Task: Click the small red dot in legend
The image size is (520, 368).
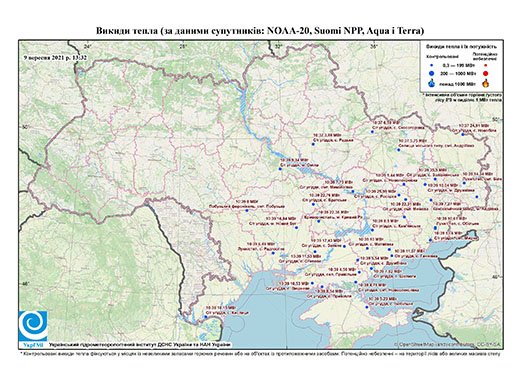Action: pos(485,65)
